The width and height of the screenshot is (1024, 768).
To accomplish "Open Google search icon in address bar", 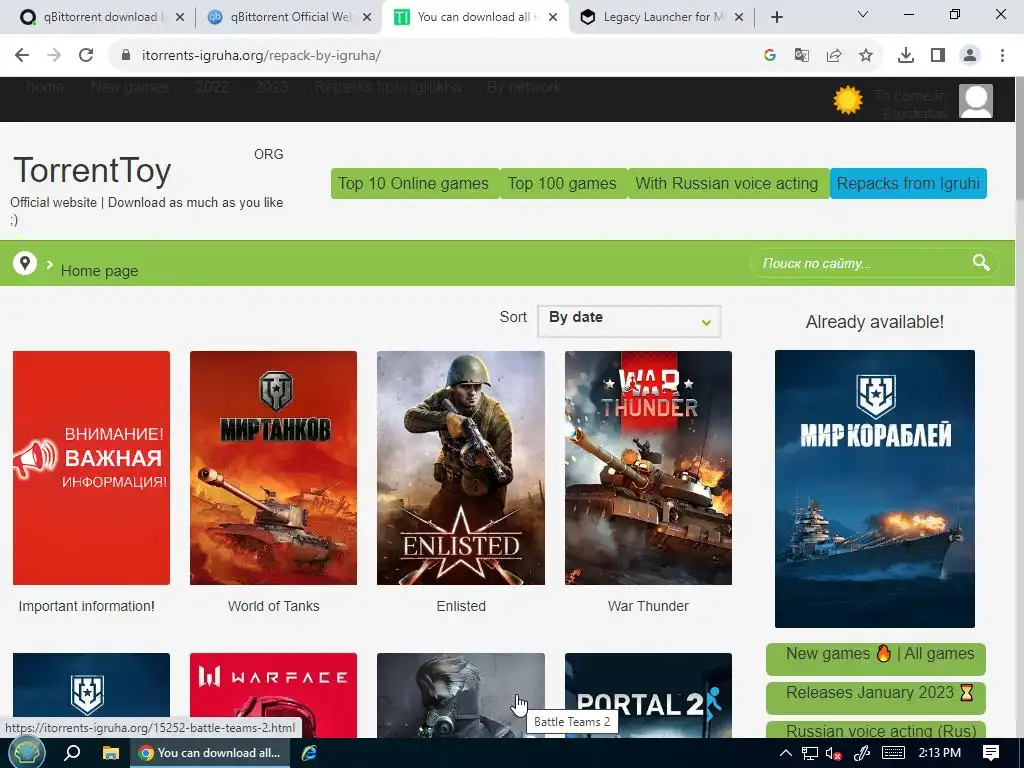I will tap(770, 56).
